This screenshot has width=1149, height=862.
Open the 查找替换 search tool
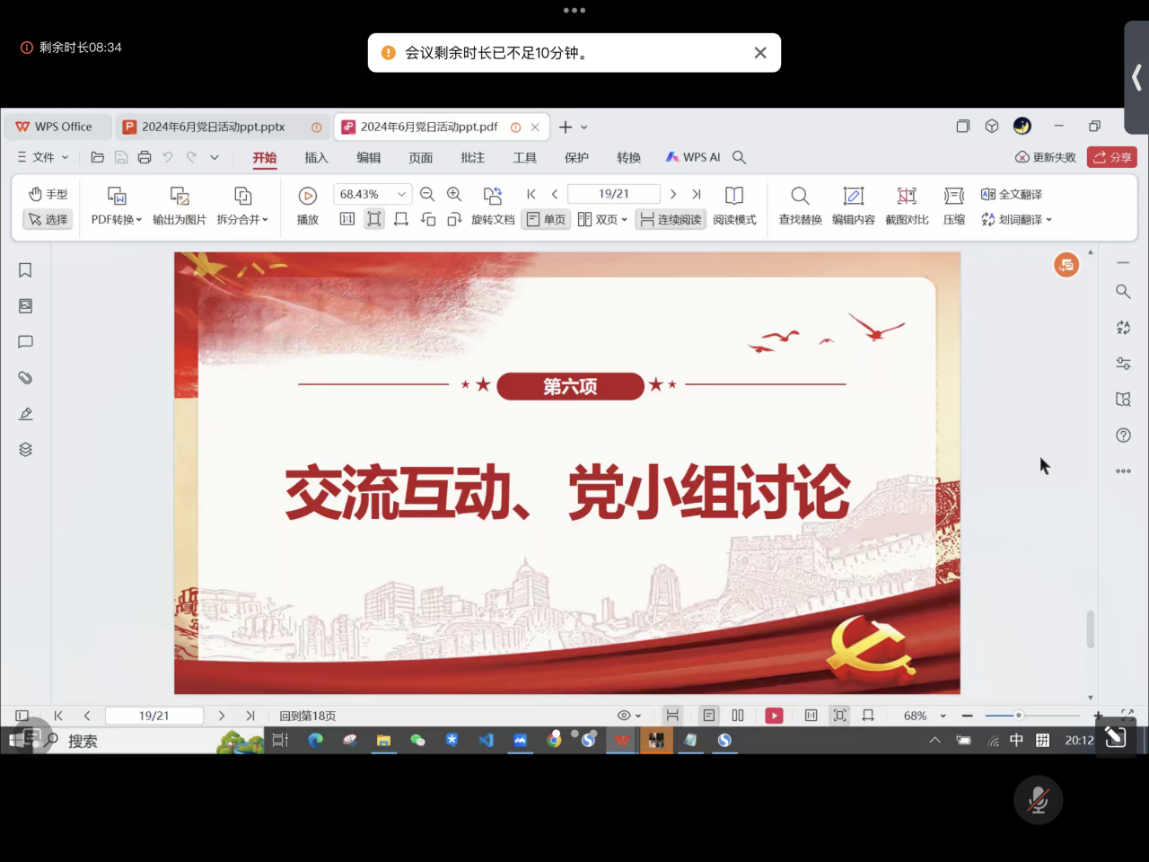pyautogui.click(x=799, y=196)
